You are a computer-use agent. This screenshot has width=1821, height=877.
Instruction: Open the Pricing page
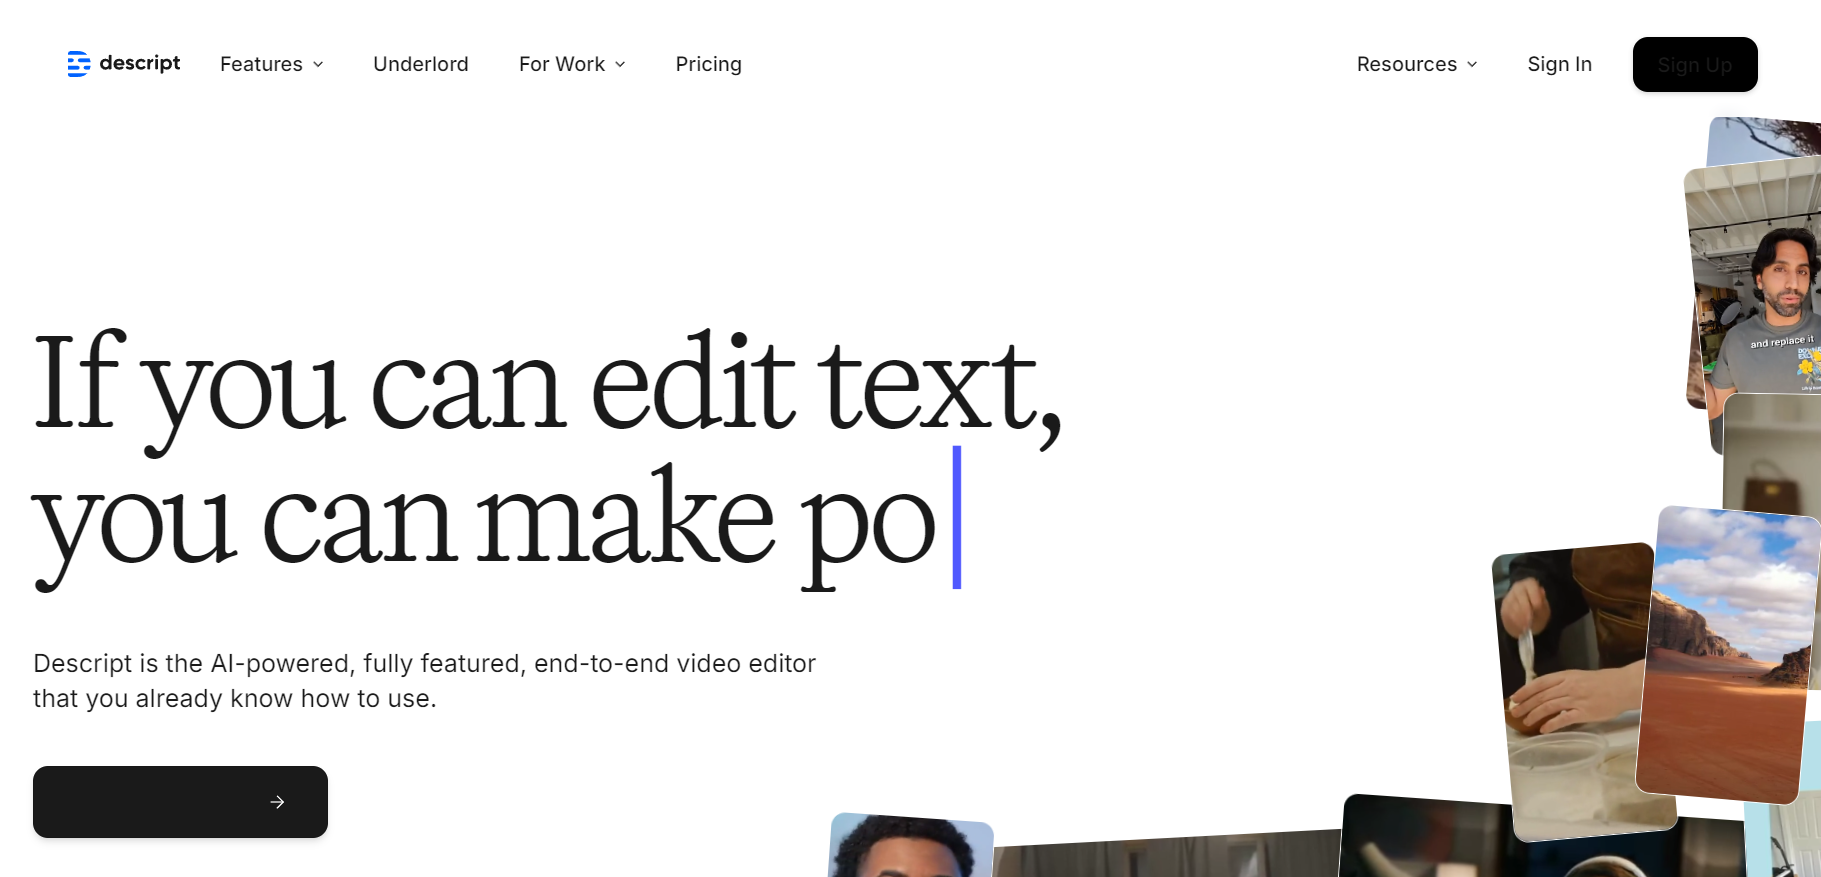(708, 64)
